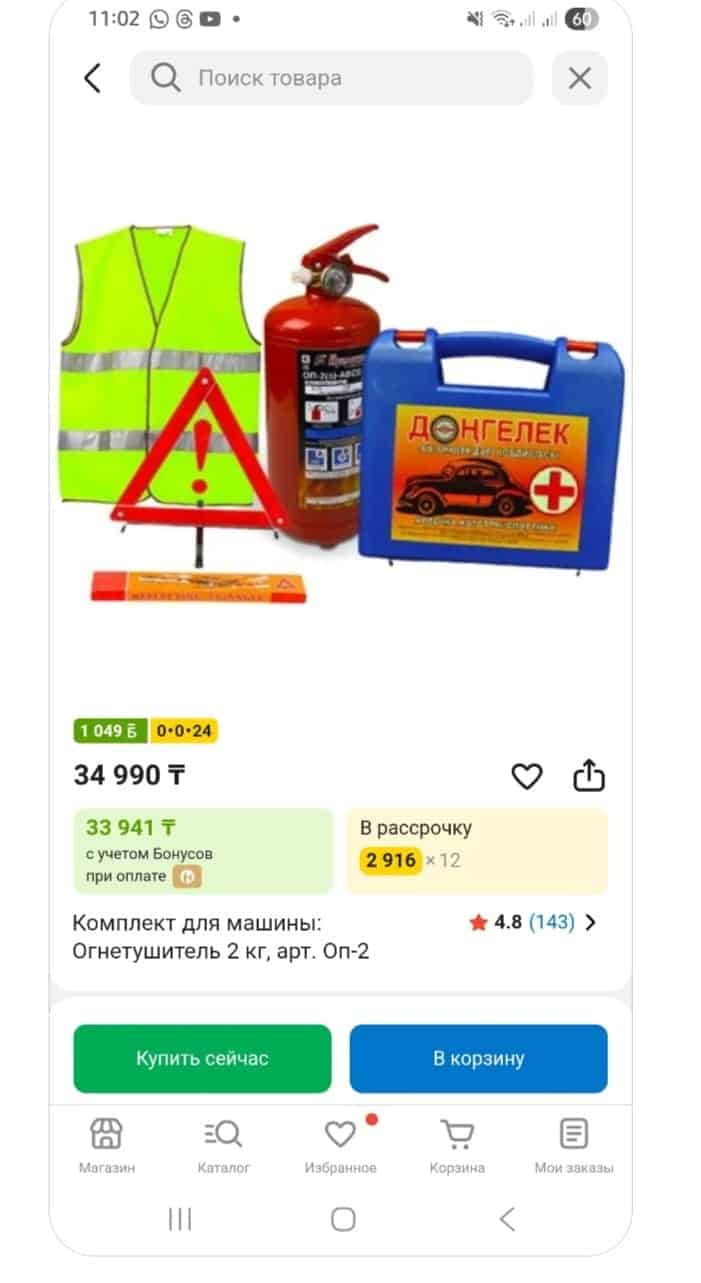This screenshot has width=701, height=1283.
Task: Add product to favorites with heart icon
Action: pyautogui.click(x=527, y=776)
